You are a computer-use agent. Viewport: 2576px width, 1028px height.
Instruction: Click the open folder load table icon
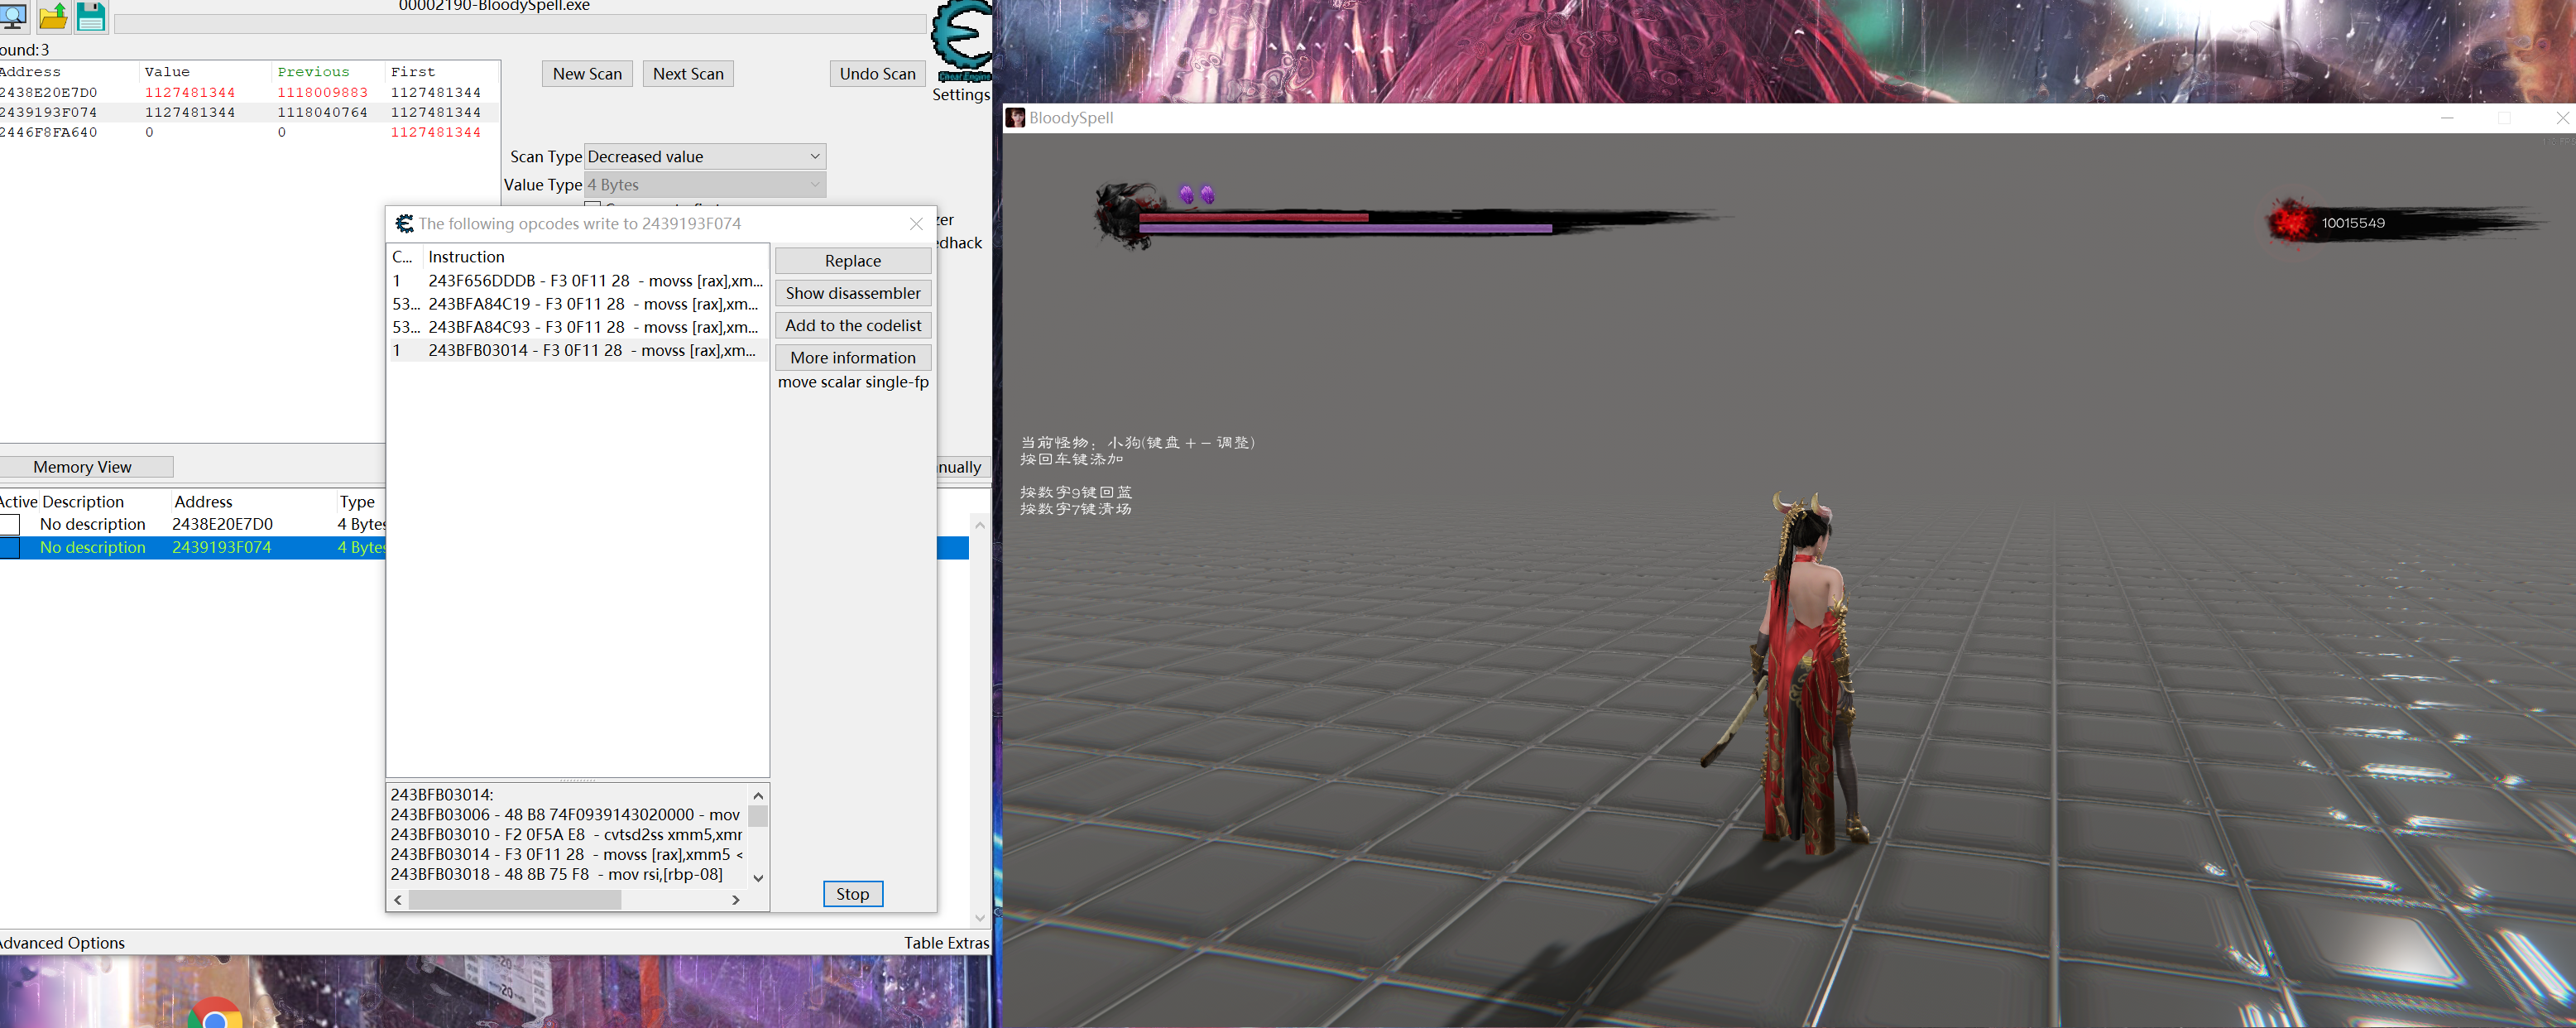pos(53,15)
